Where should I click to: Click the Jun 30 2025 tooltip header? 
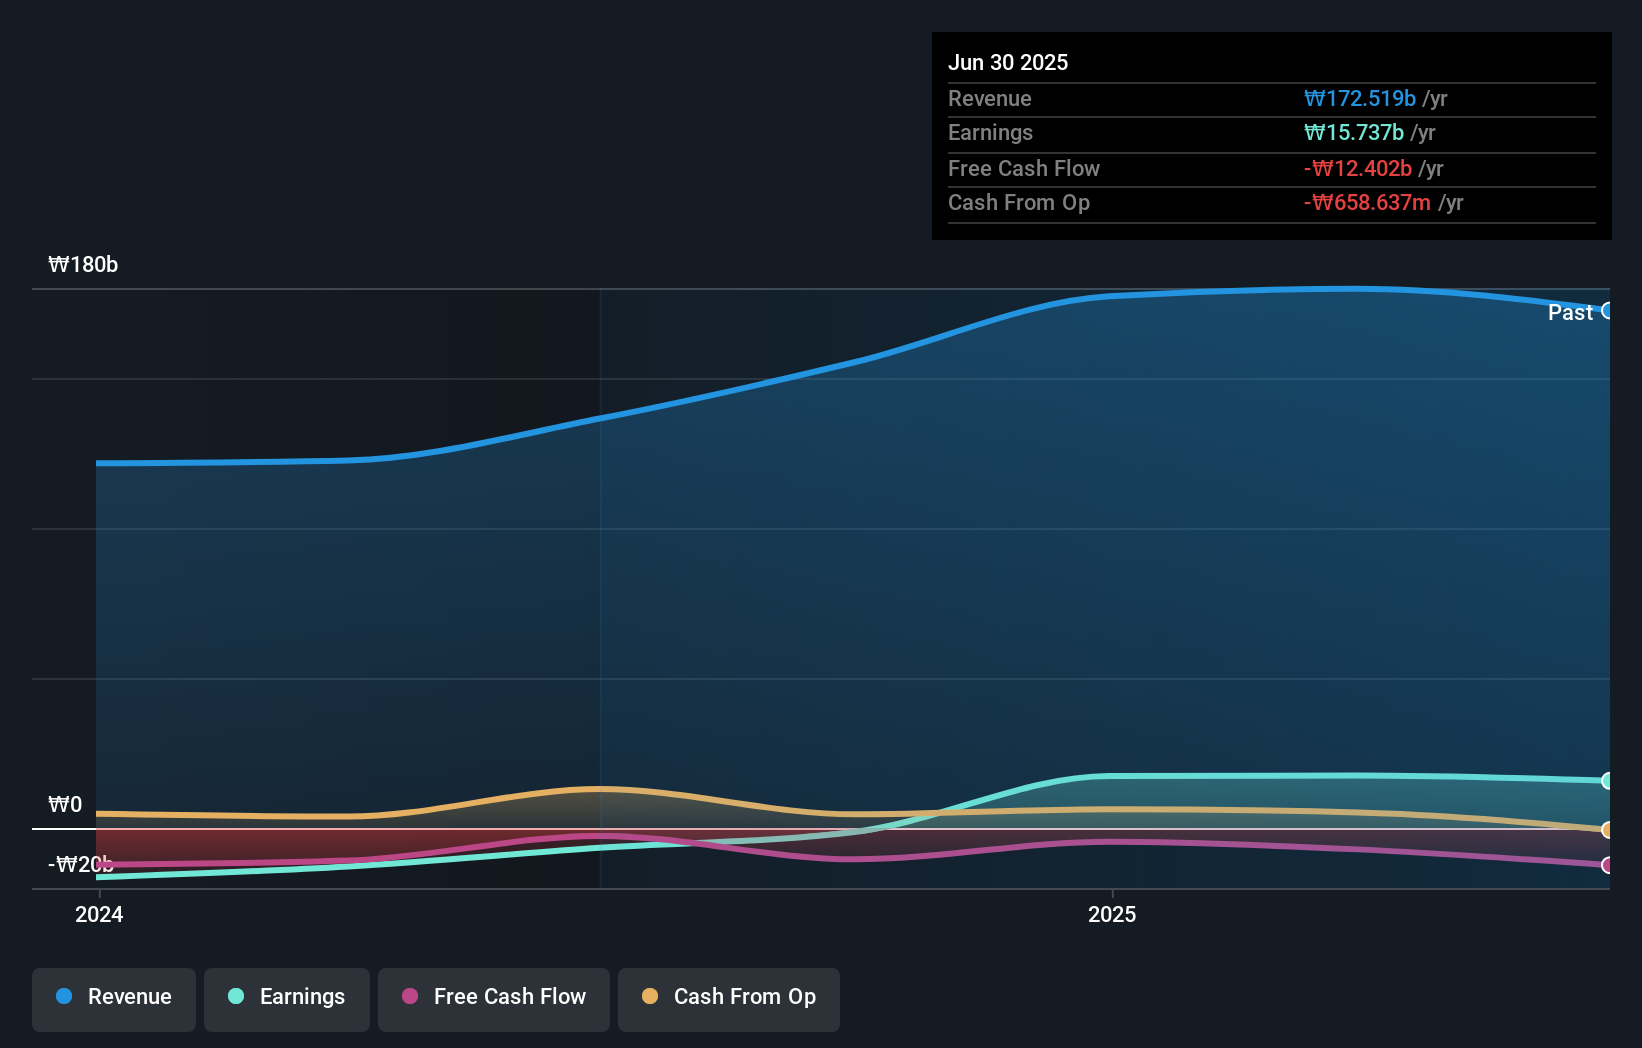coord(1009,62)
